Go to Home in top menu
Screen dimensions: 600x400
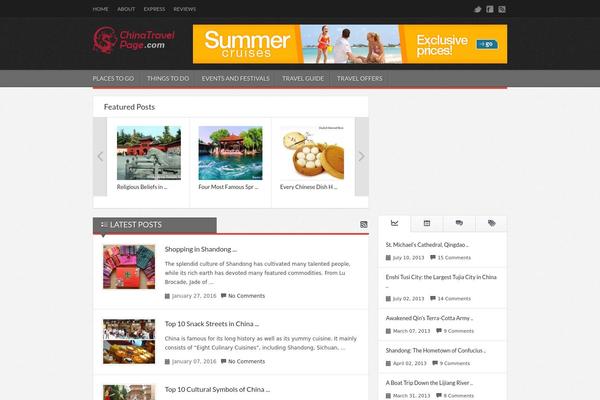[x=100, y=9]
